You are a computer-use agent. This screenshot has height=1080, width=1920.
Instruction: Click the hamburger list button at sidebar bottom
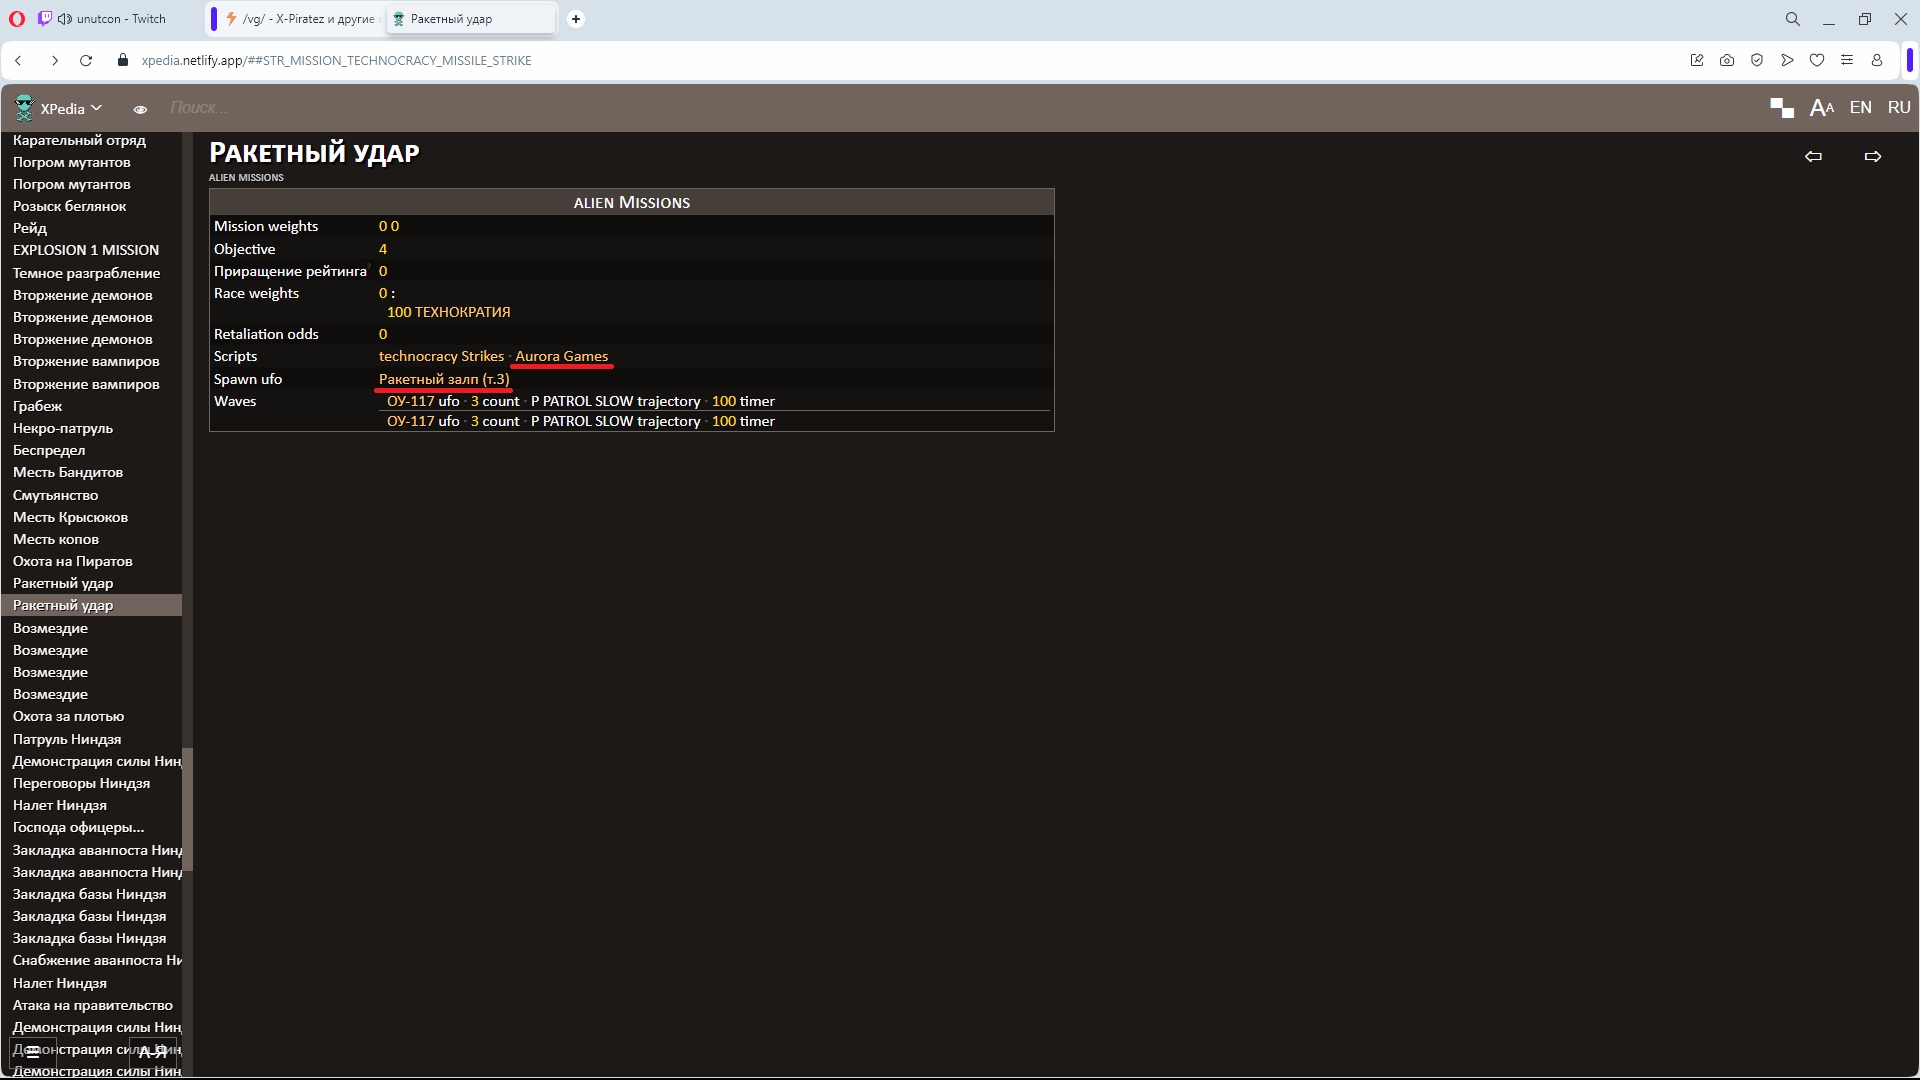pos(33,1051)
